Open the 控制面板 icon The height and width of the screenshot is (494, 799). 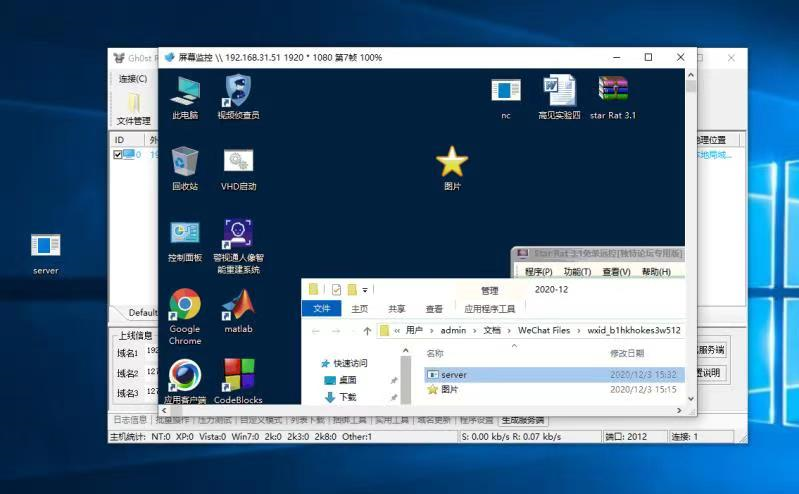[185, 232]
